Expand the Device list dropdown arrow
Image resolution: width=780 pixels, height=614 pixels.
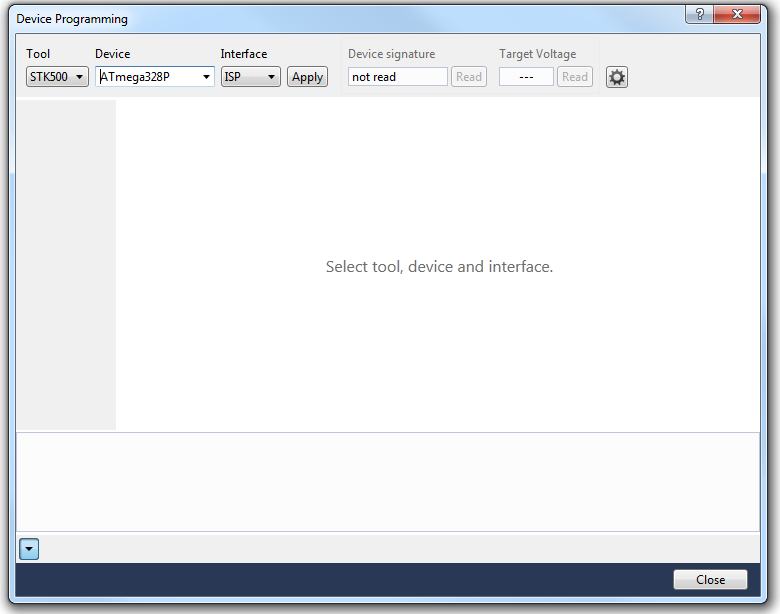[206, 77]
